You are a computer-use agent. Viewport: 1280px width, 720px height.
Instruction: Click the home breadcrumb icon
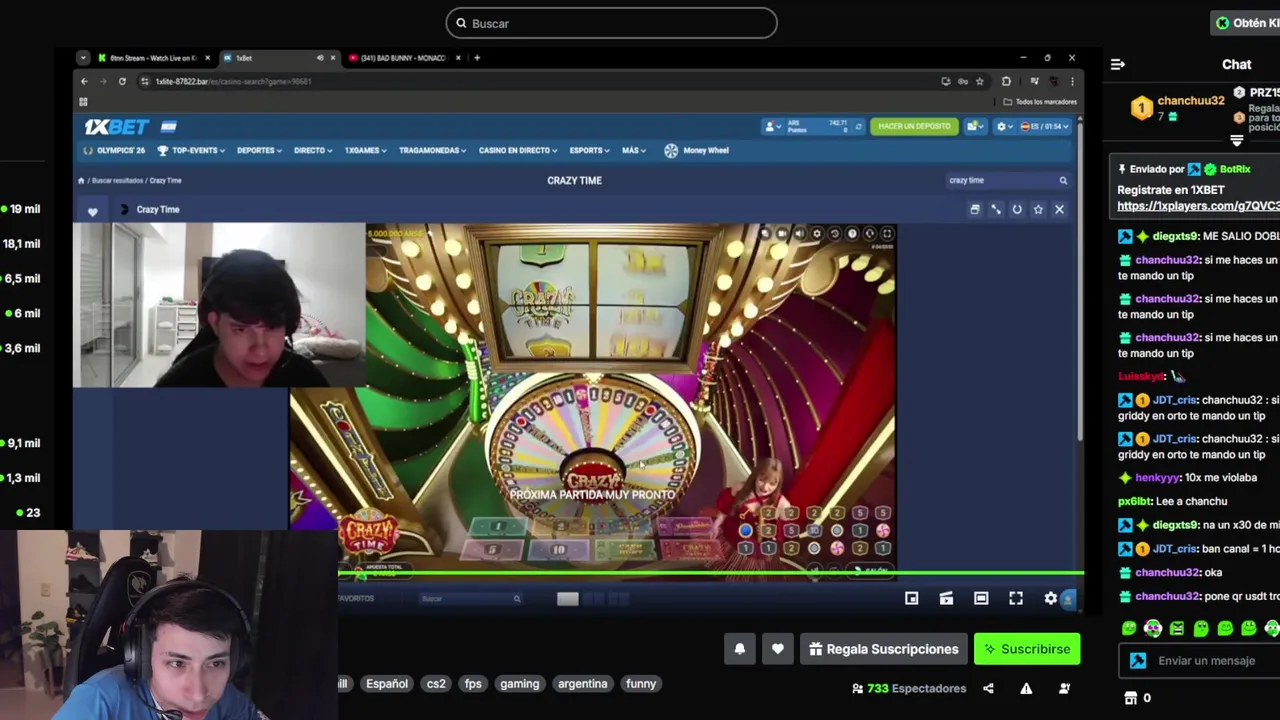[x=81, y=181]
